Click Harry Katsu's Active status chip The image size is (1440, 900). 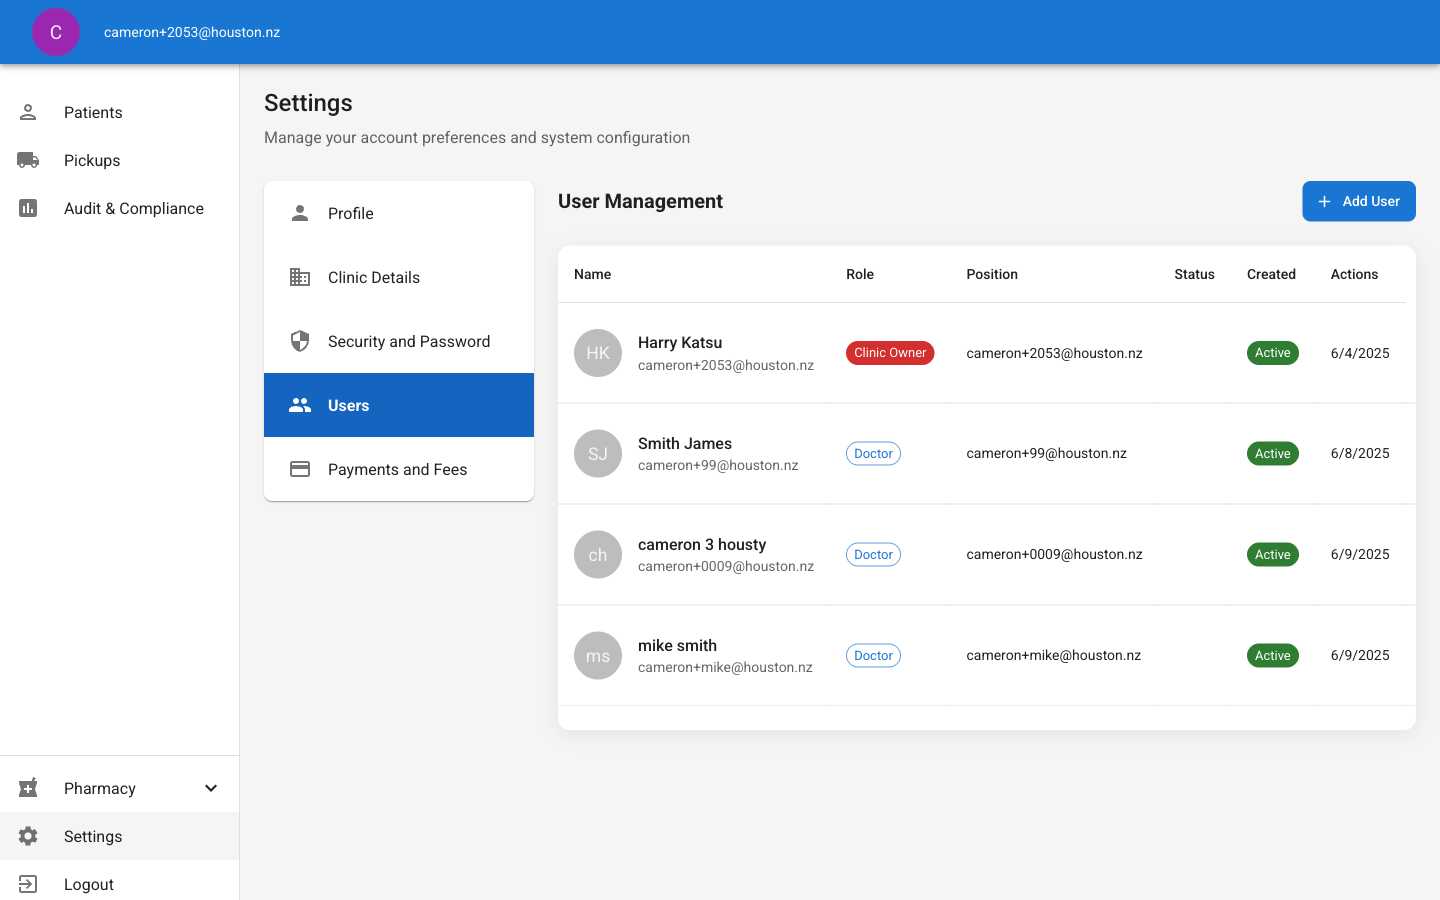click(1272, 353)
